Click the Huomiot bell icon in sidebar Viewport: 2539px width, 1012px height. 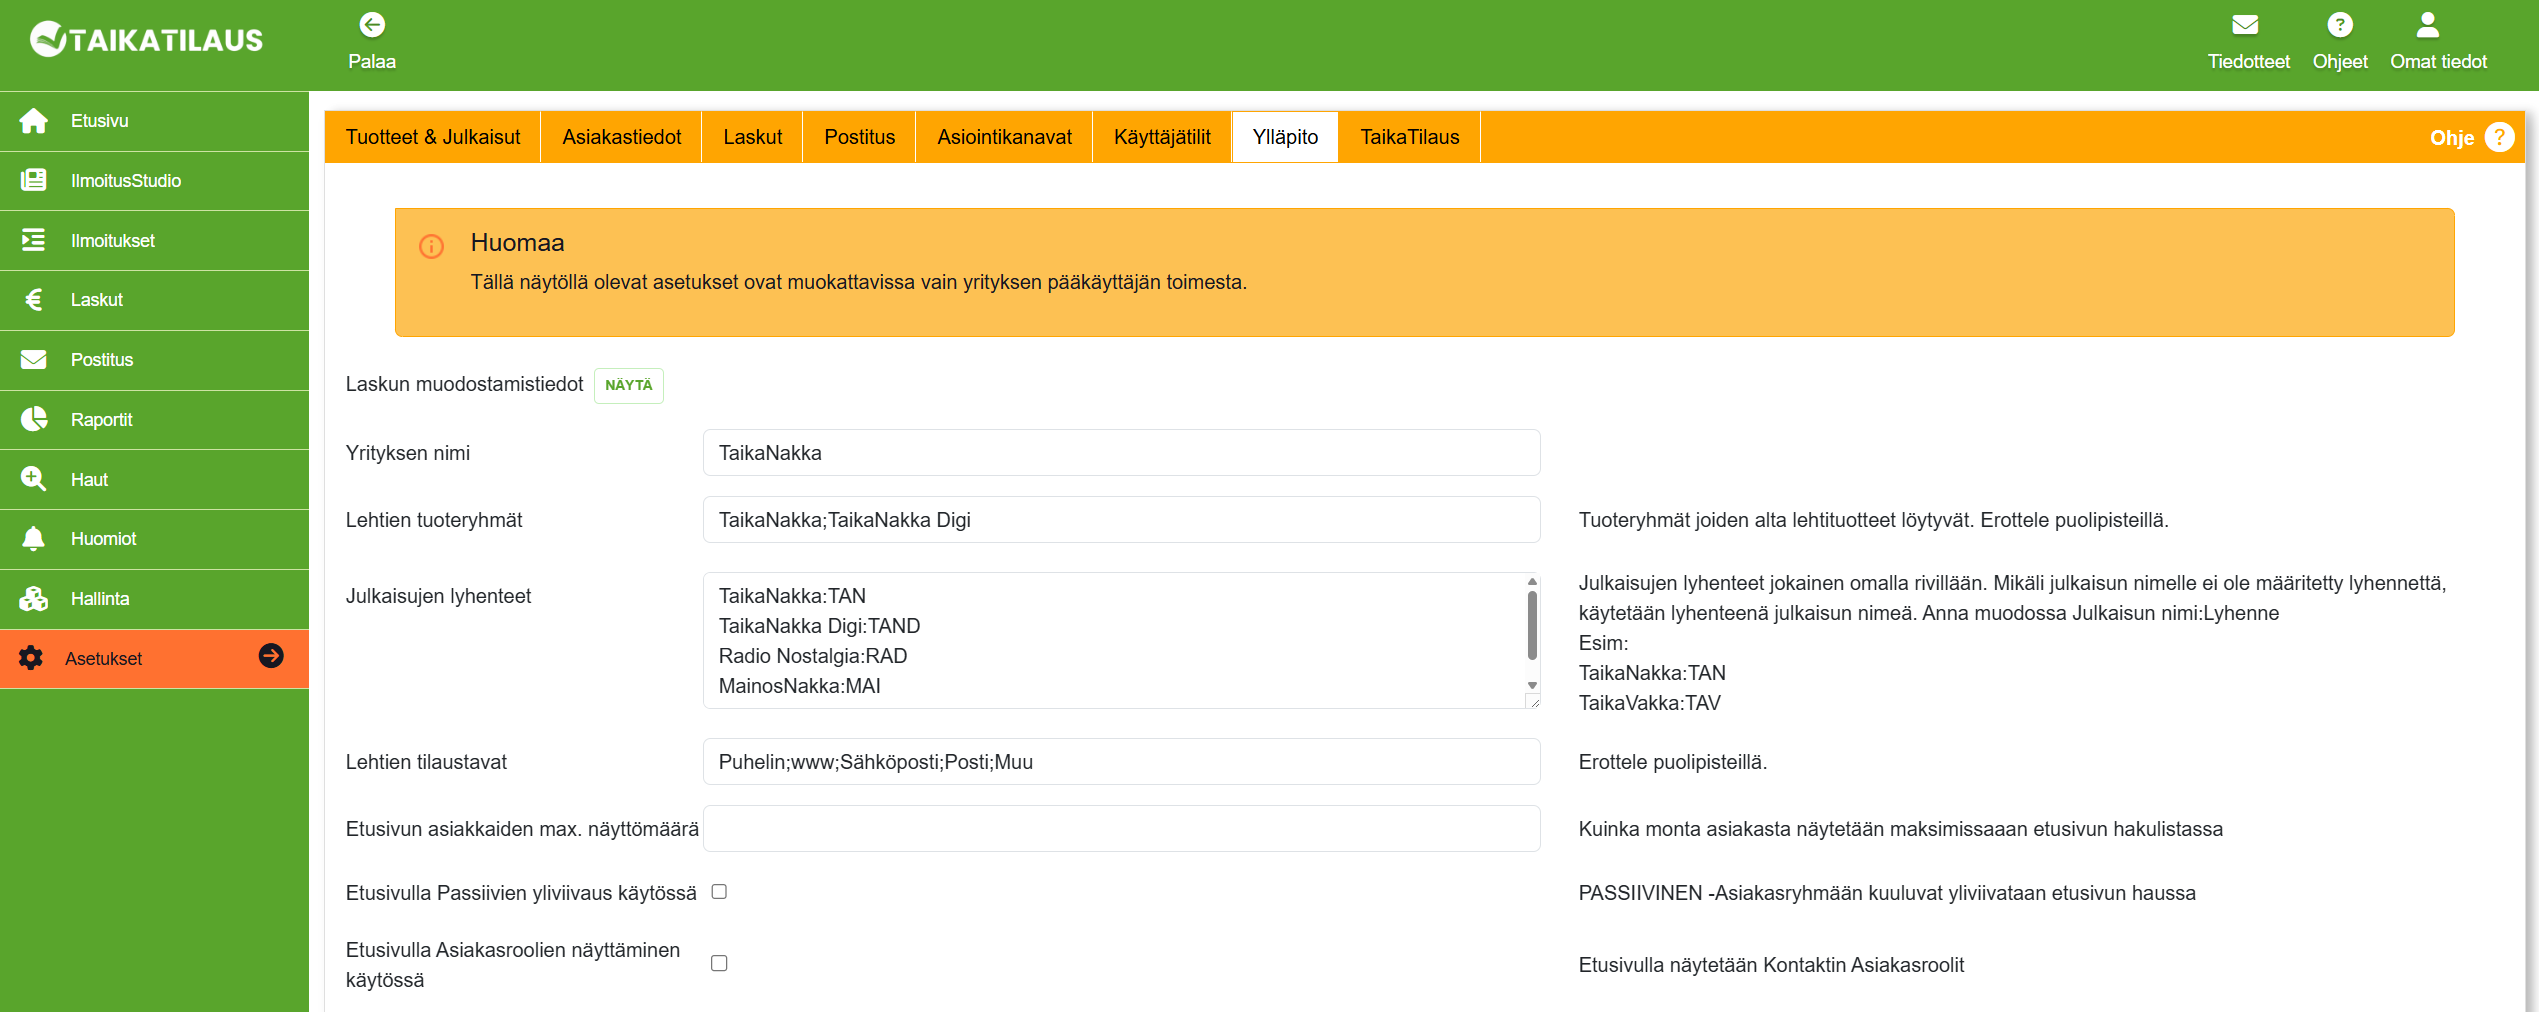coord(34,539)
